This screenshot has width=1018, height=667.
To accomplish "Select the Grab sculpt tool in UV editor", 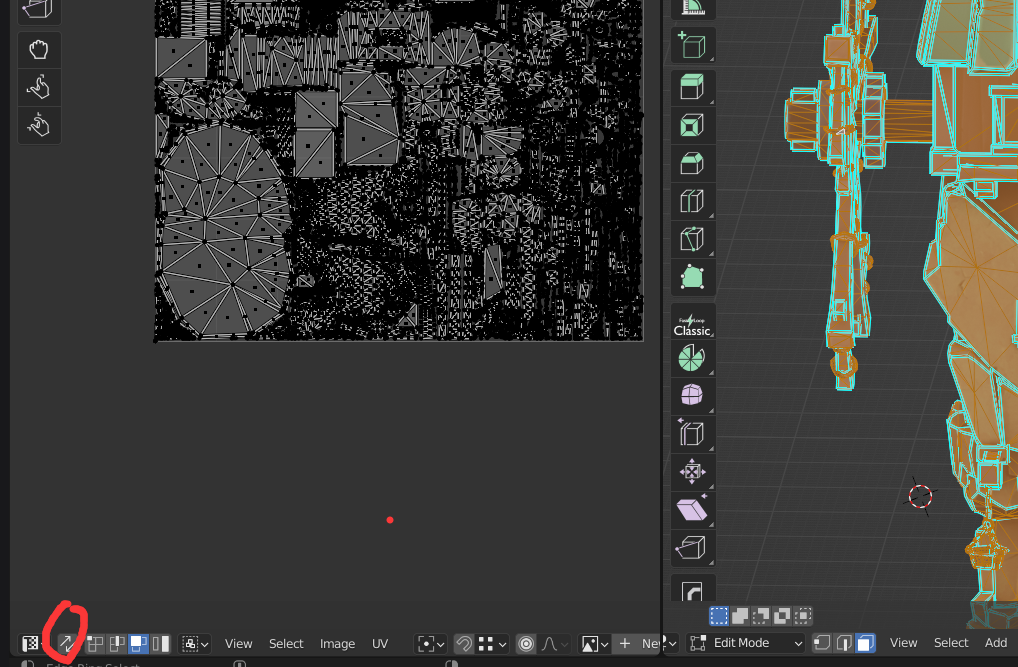I will pyautogui.click(x=39, y=49).
